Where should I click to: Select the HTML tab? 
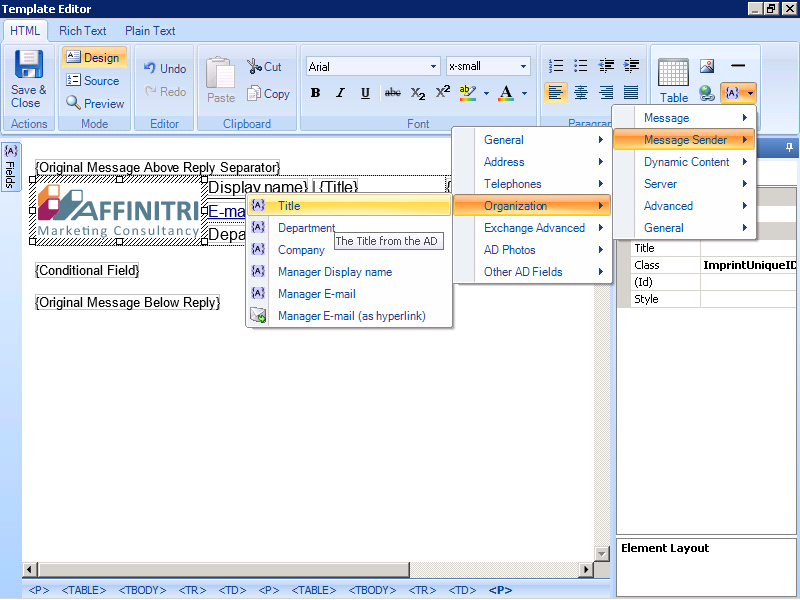point(25,31)
